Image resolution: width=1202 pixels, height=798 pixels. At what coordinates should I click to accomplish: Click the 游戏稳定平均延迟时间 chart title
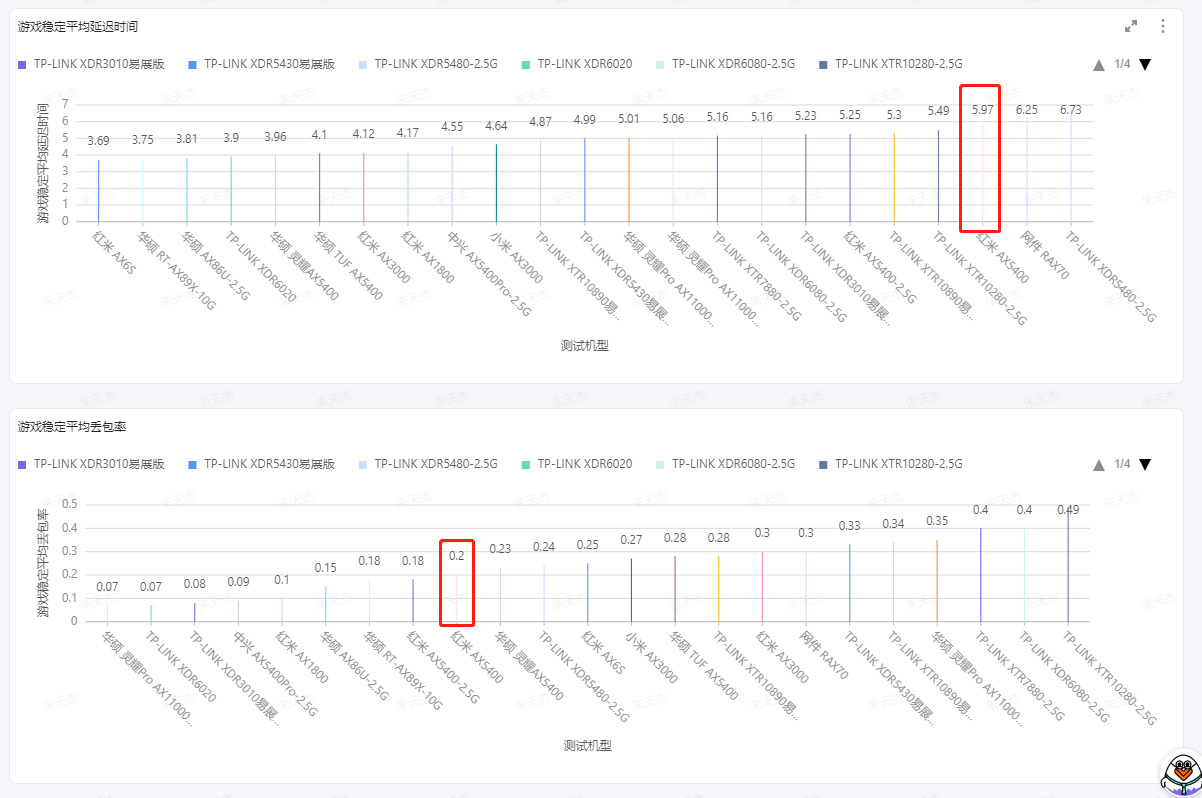tap(78, 27)
